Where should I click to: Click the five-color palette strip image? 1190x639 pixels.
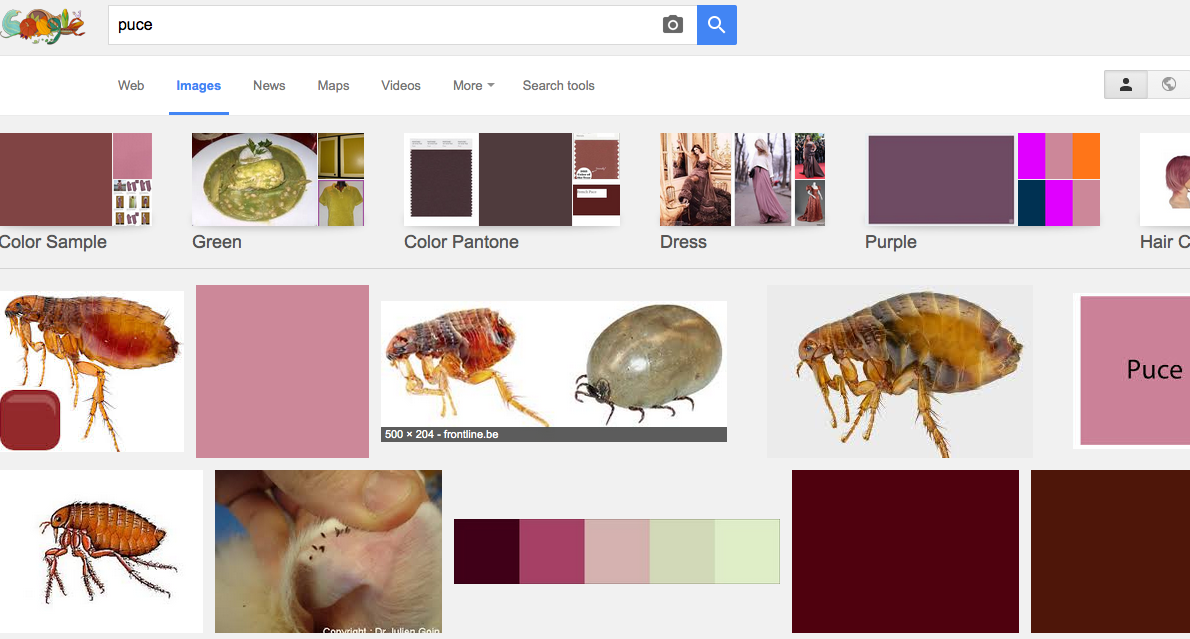tap(616, 551)
